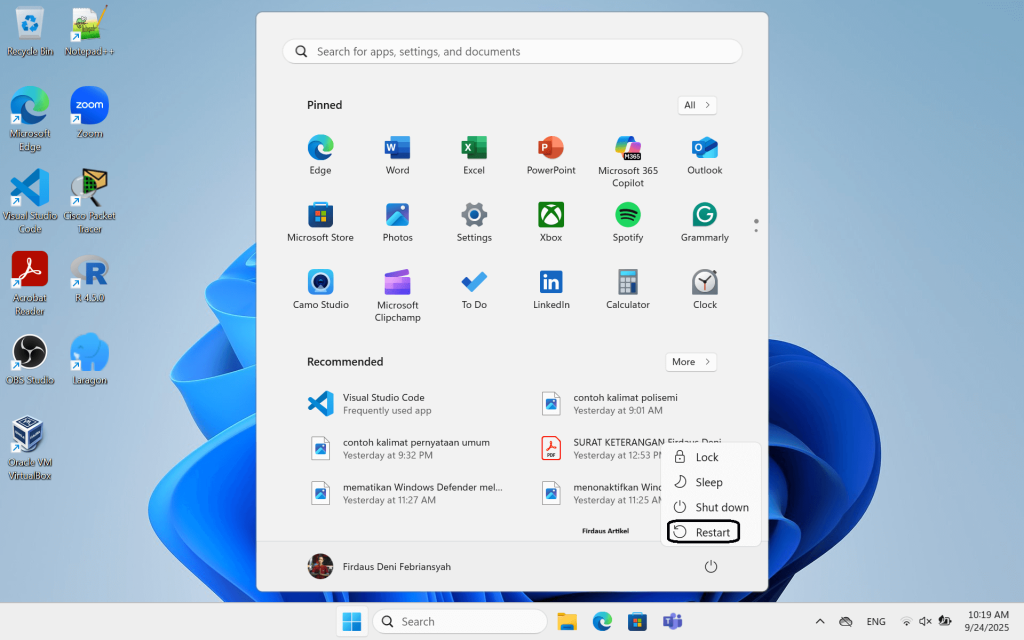The image size is (1024, 640).
Task: Open the hidden icons tray on the taskbar
Action: 820,621
